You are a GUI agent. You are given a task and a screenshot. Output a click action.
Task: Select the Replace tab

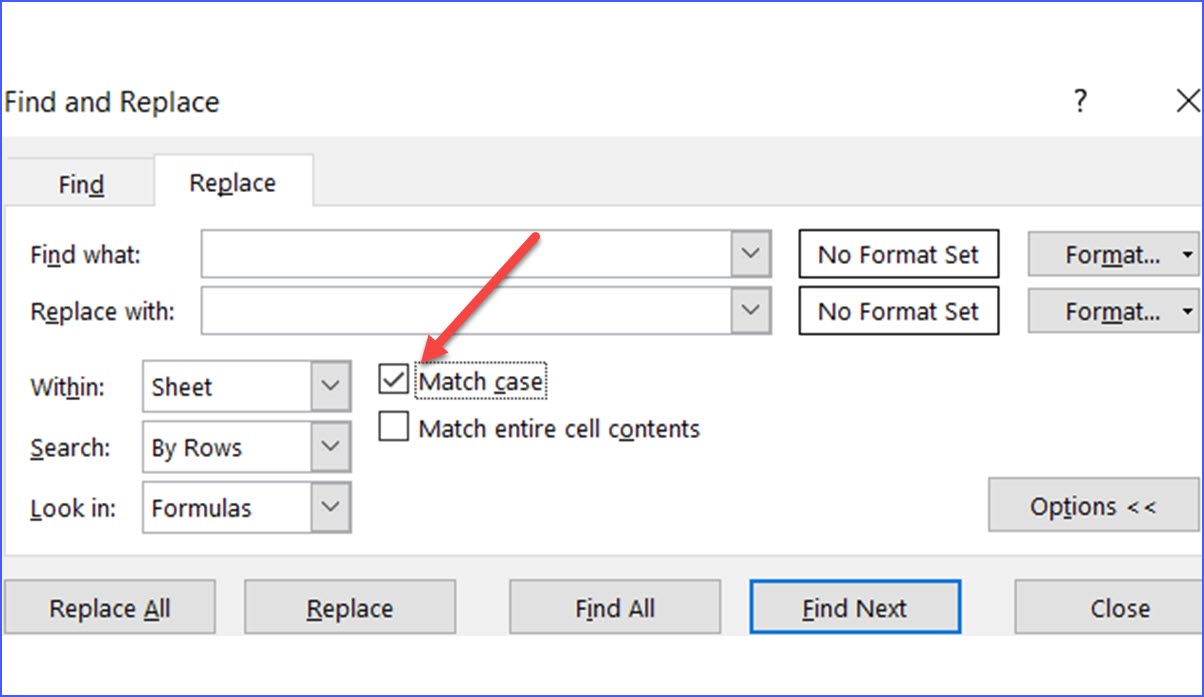coord(233,182)
